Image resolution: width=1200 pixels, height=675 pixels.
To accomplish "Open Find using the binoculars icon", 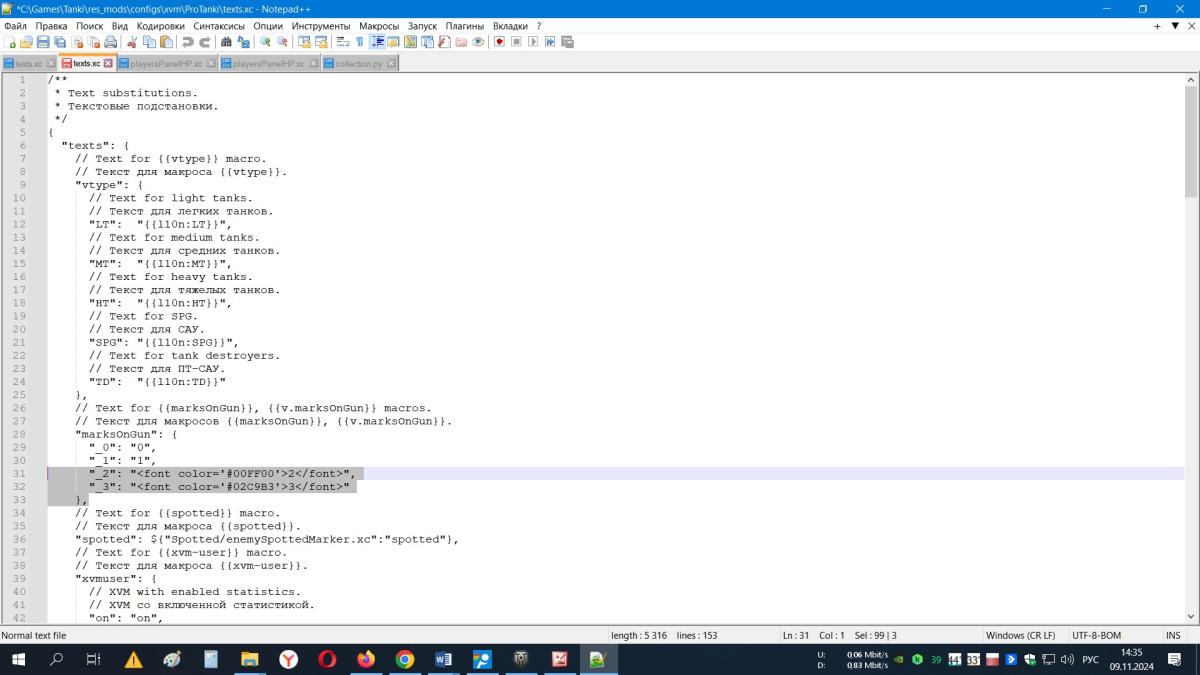I will click(226, 42).
